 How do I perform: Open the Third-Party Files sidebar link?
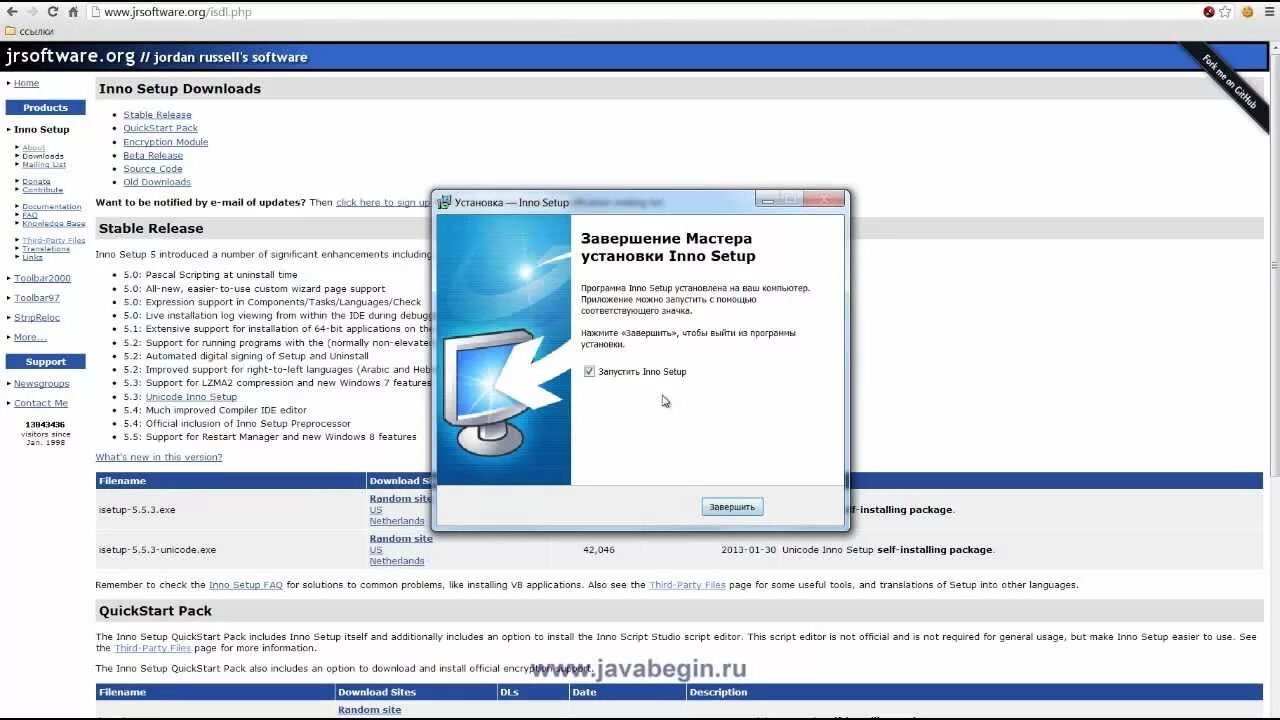click(x=54, y=240)
